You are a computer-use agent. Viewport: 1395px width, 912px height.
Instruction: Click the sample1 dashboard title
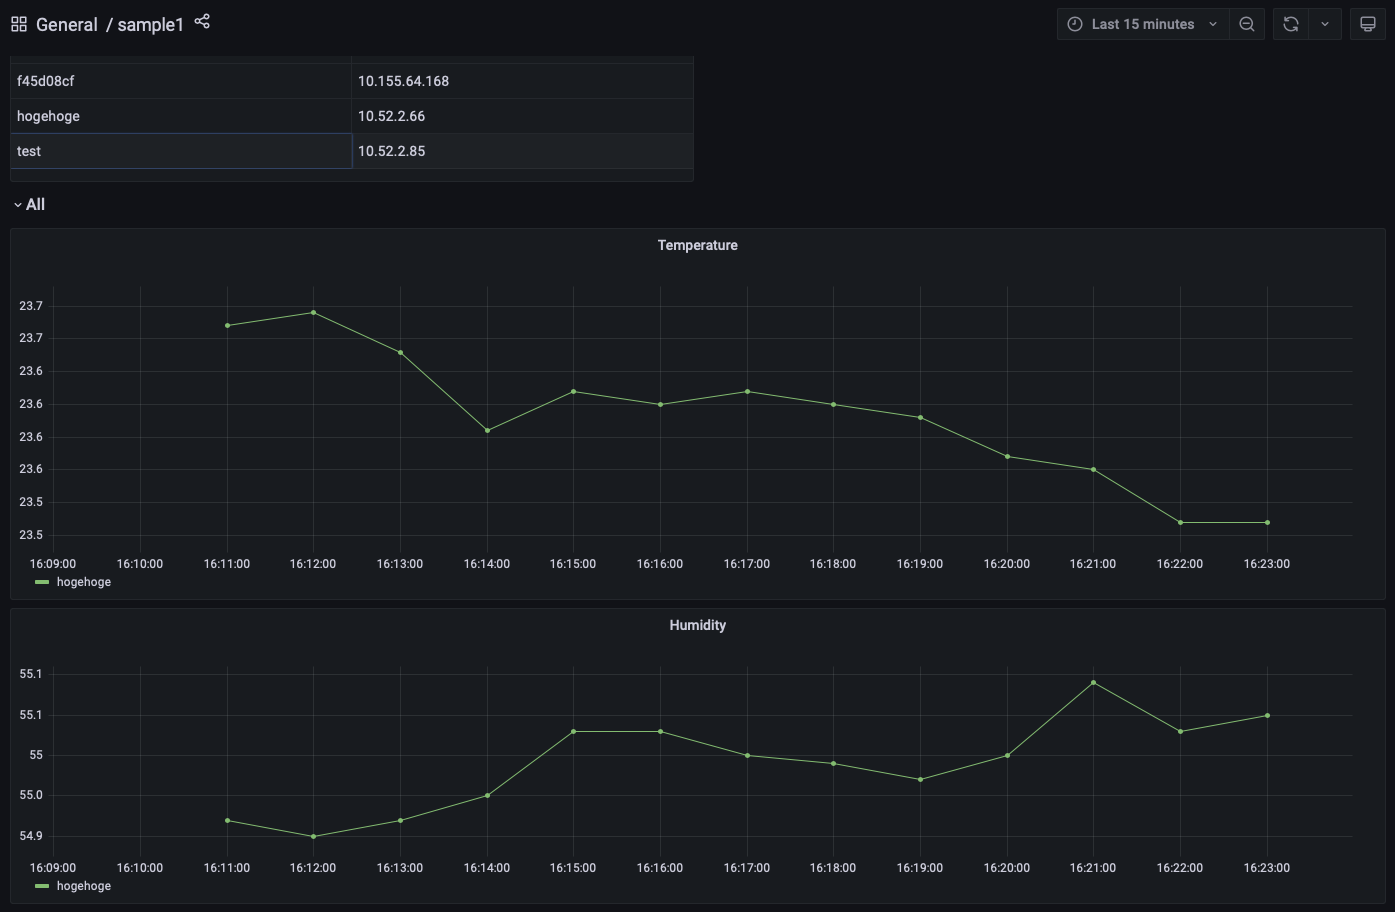(151, 25)
